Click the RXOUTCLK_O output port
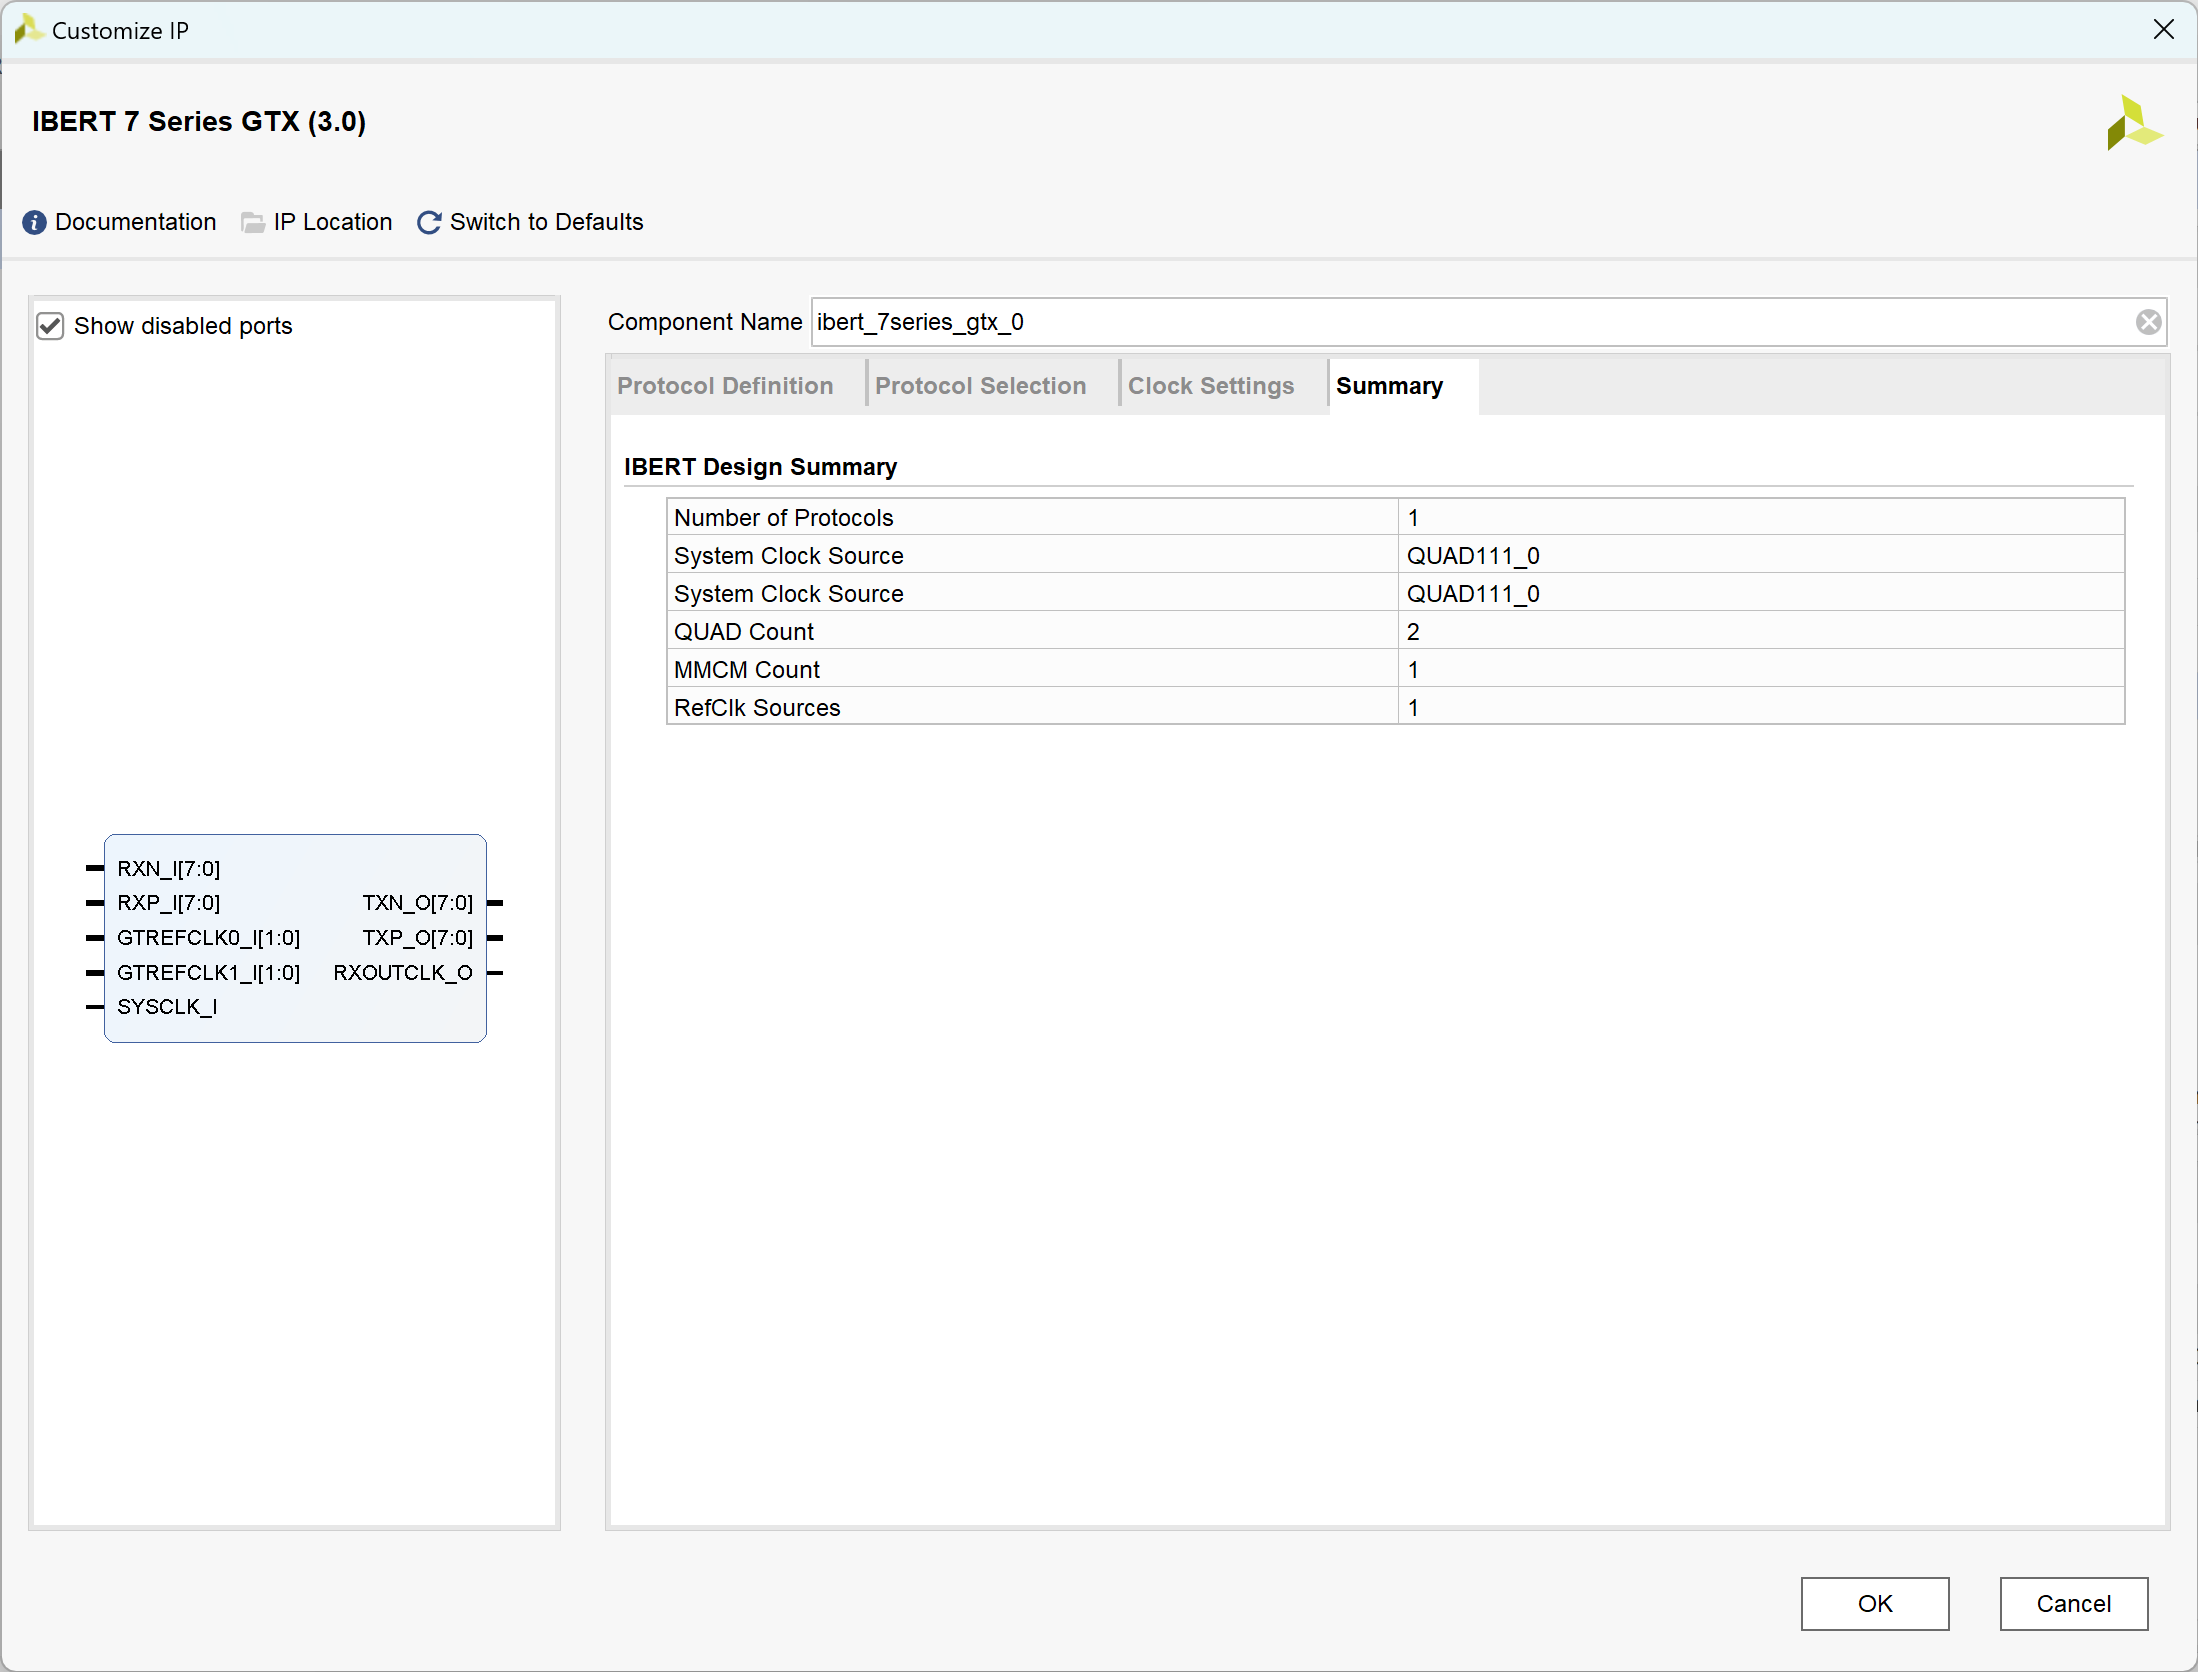The height and width of the screenshot is (1672, 2198). tap(402, 973)
